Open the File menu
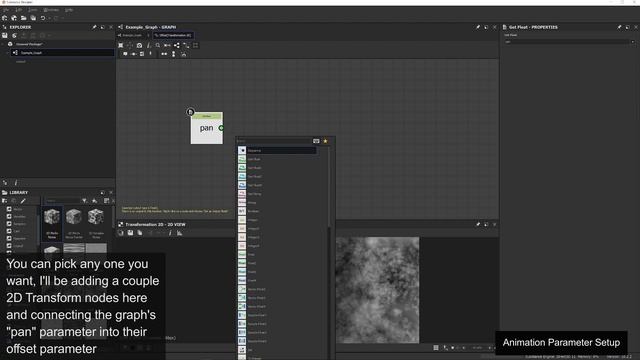 point(7,10)
